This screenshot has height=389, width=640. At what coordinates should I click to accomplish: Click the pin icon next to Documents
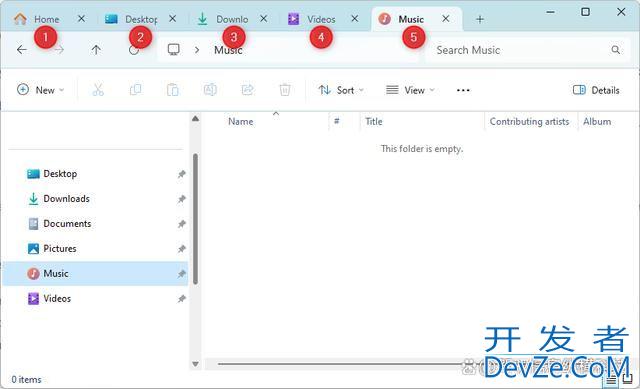tap(181, 224)
